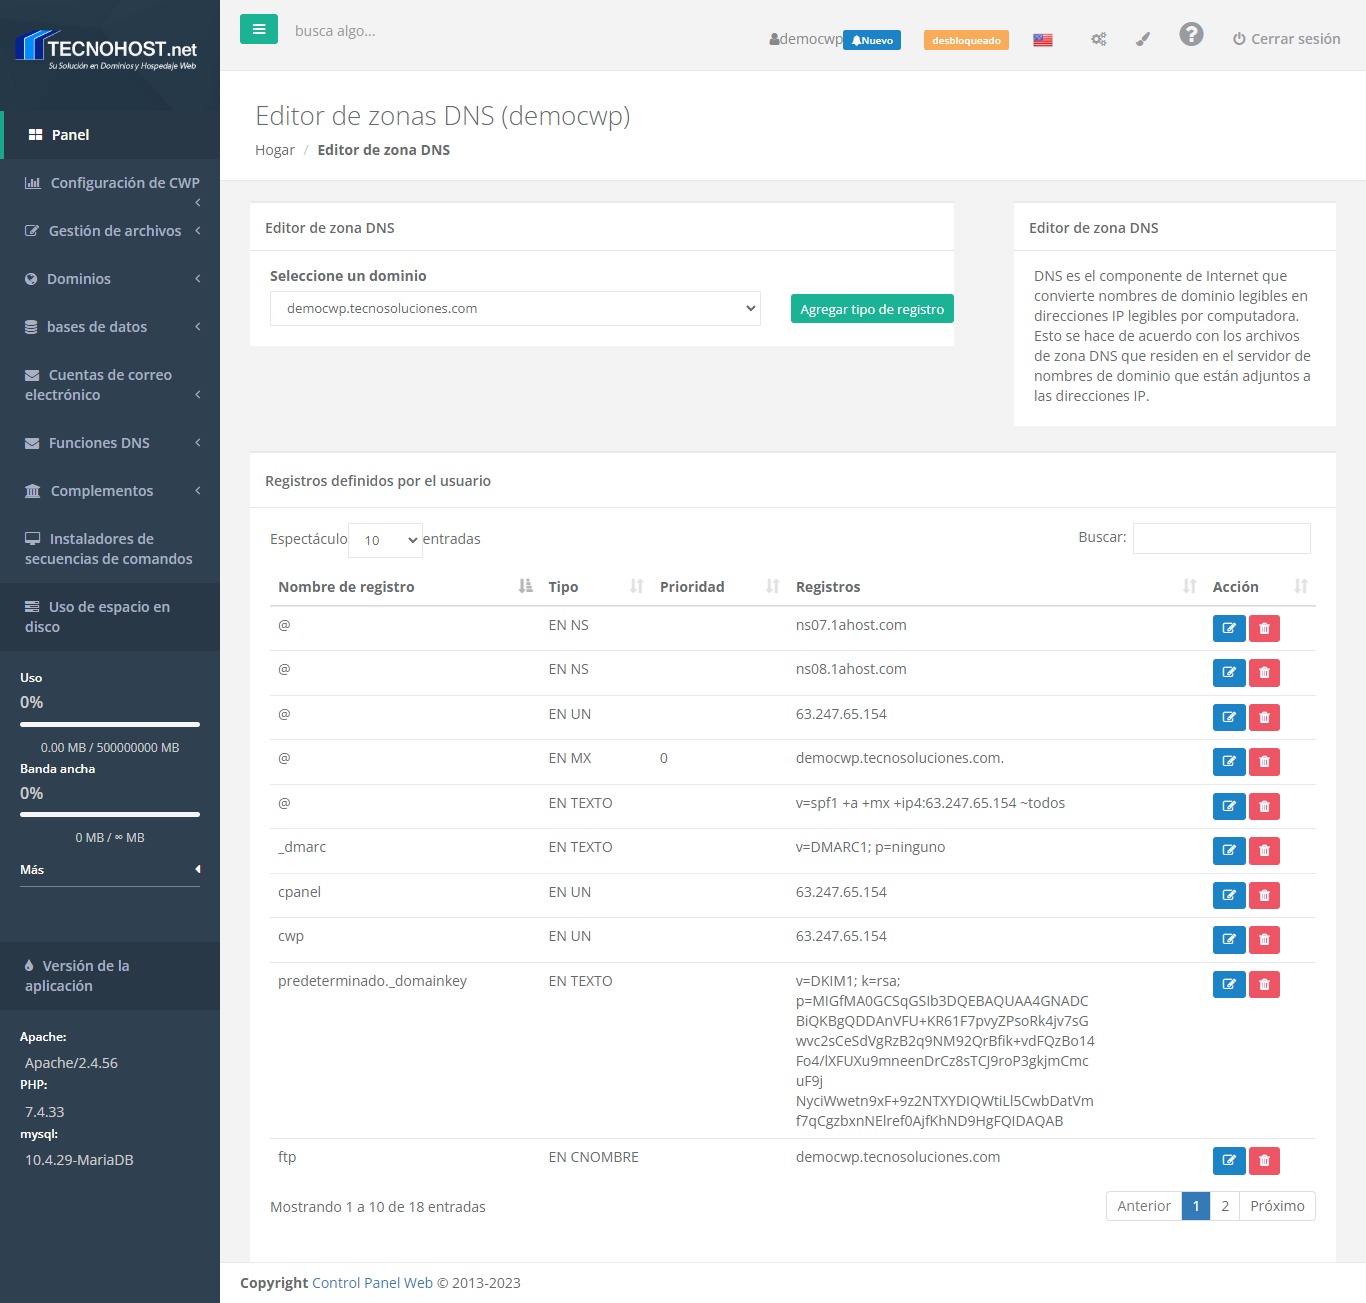The image size is (1366, 1303).
Task: Expand the Dominios sidebar menu
Action: 110,279
